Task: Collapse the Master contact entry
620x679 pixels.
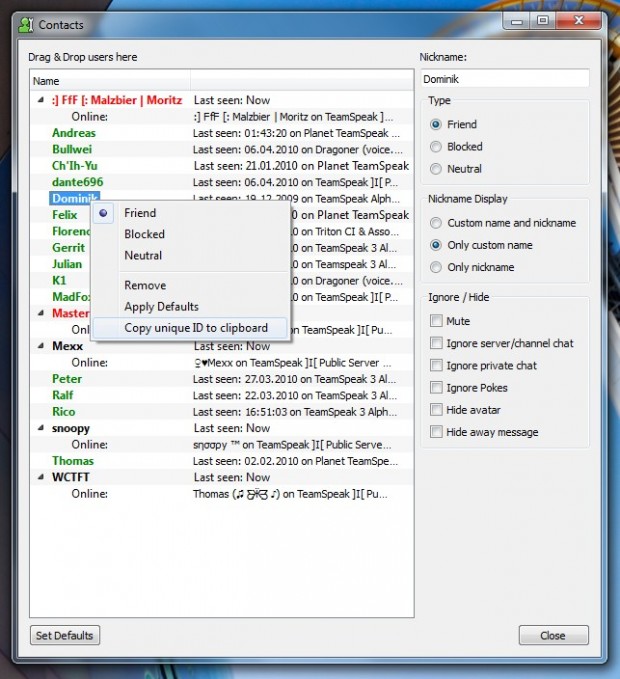Action: coord(41,313)
